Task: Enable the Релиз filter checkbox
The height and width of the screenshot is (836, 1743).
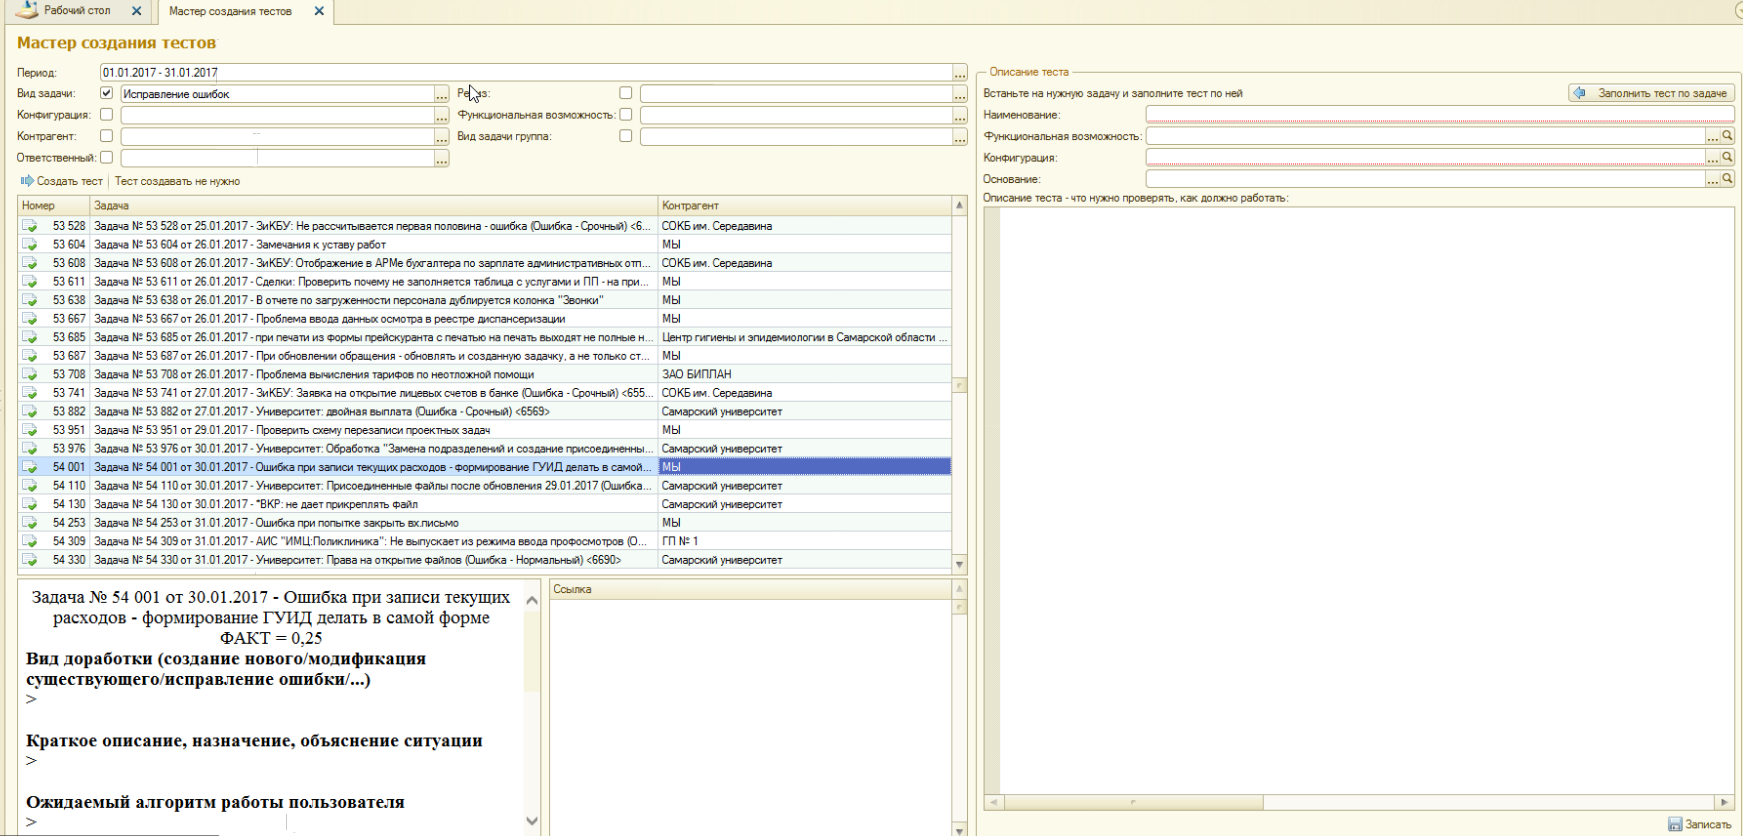Action: (x=625, y=93)
